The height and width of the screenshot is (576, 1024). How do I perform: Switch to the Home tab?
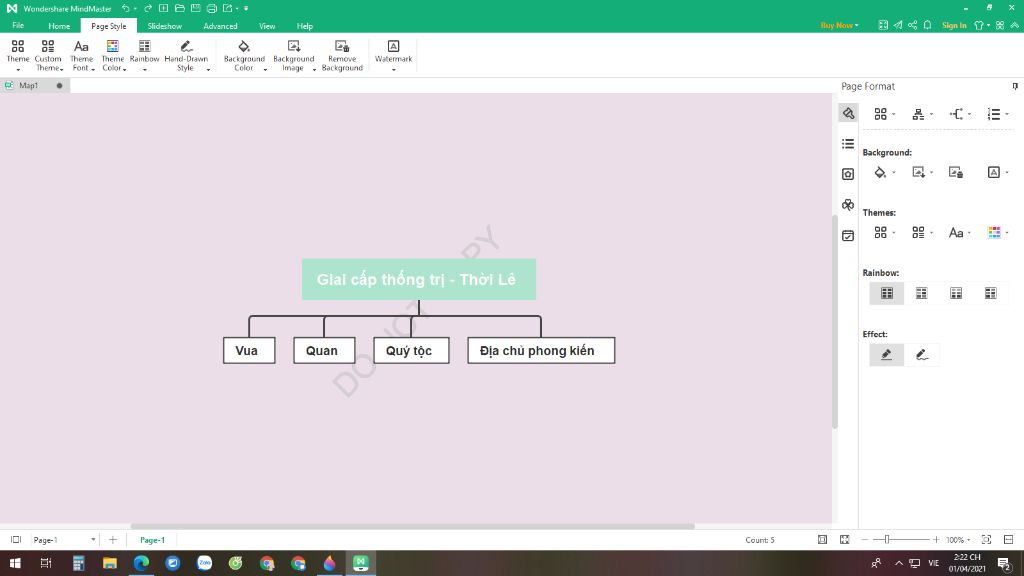click(59, 26)
